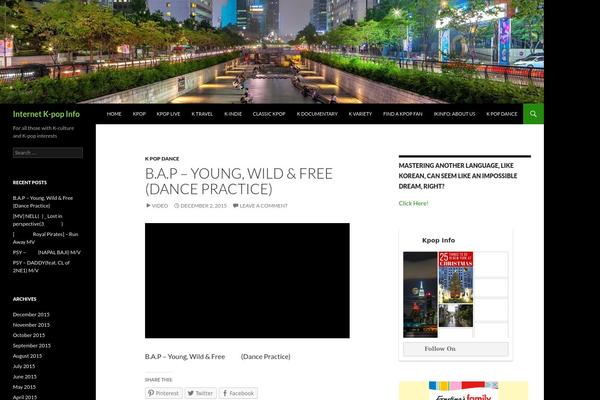Share the post on Twitter
Image resolution: width=600 pixels, height=400 pixels.
[201, 393]
